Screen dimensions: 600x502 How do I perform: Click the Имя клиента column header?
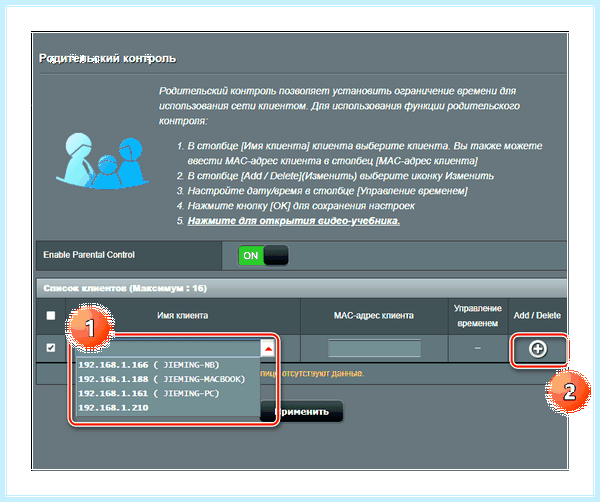[x=183, y=316]
